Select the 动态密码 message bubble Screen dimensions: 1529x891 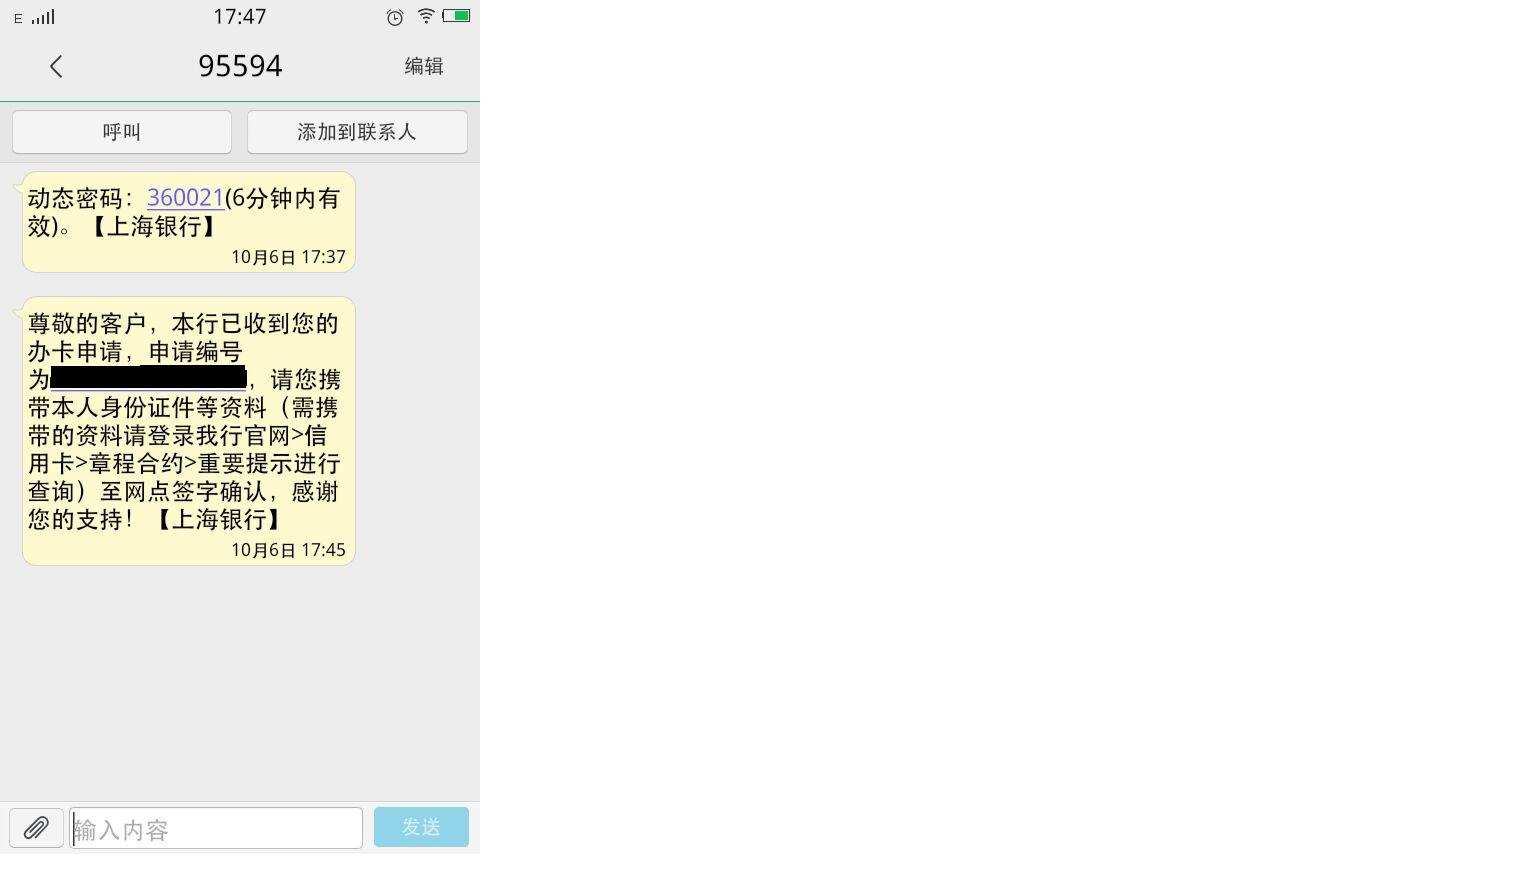click(189, 222)
